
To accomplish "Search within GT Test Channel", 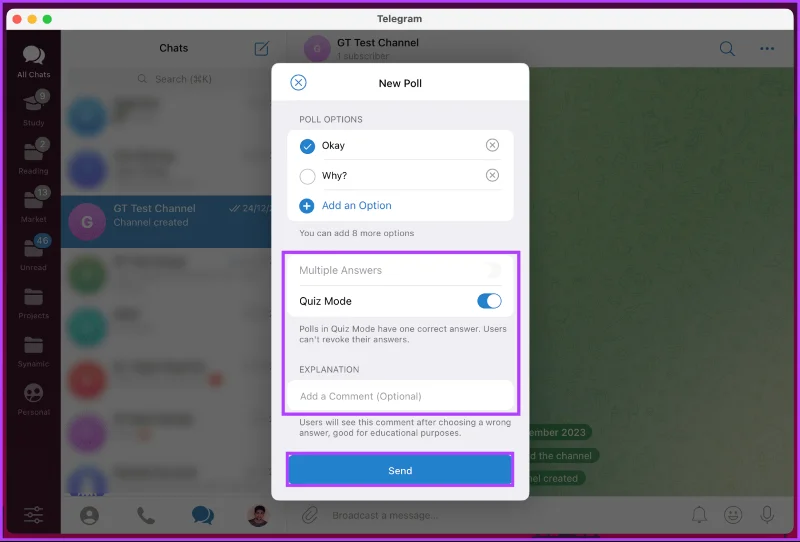I will click(727, 49).
